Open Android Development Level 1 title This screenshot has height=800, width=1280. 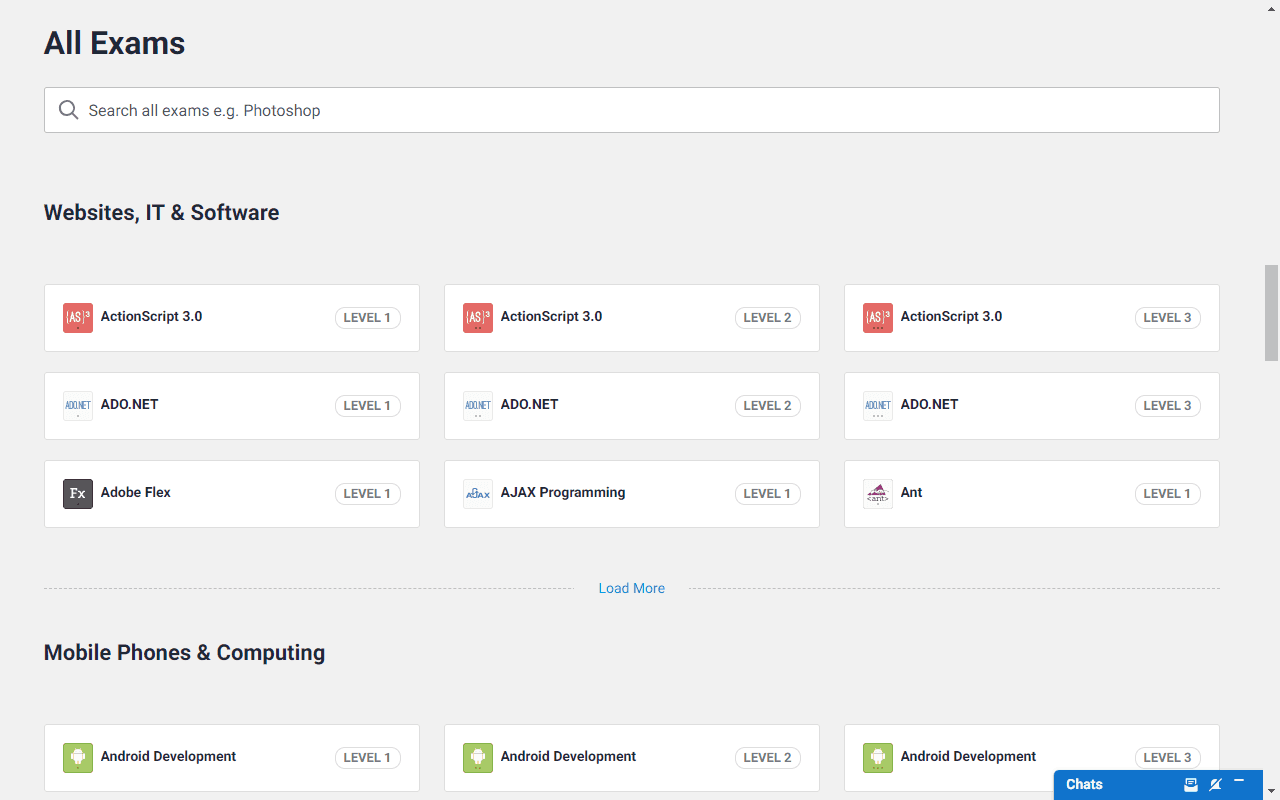(168, 756)
